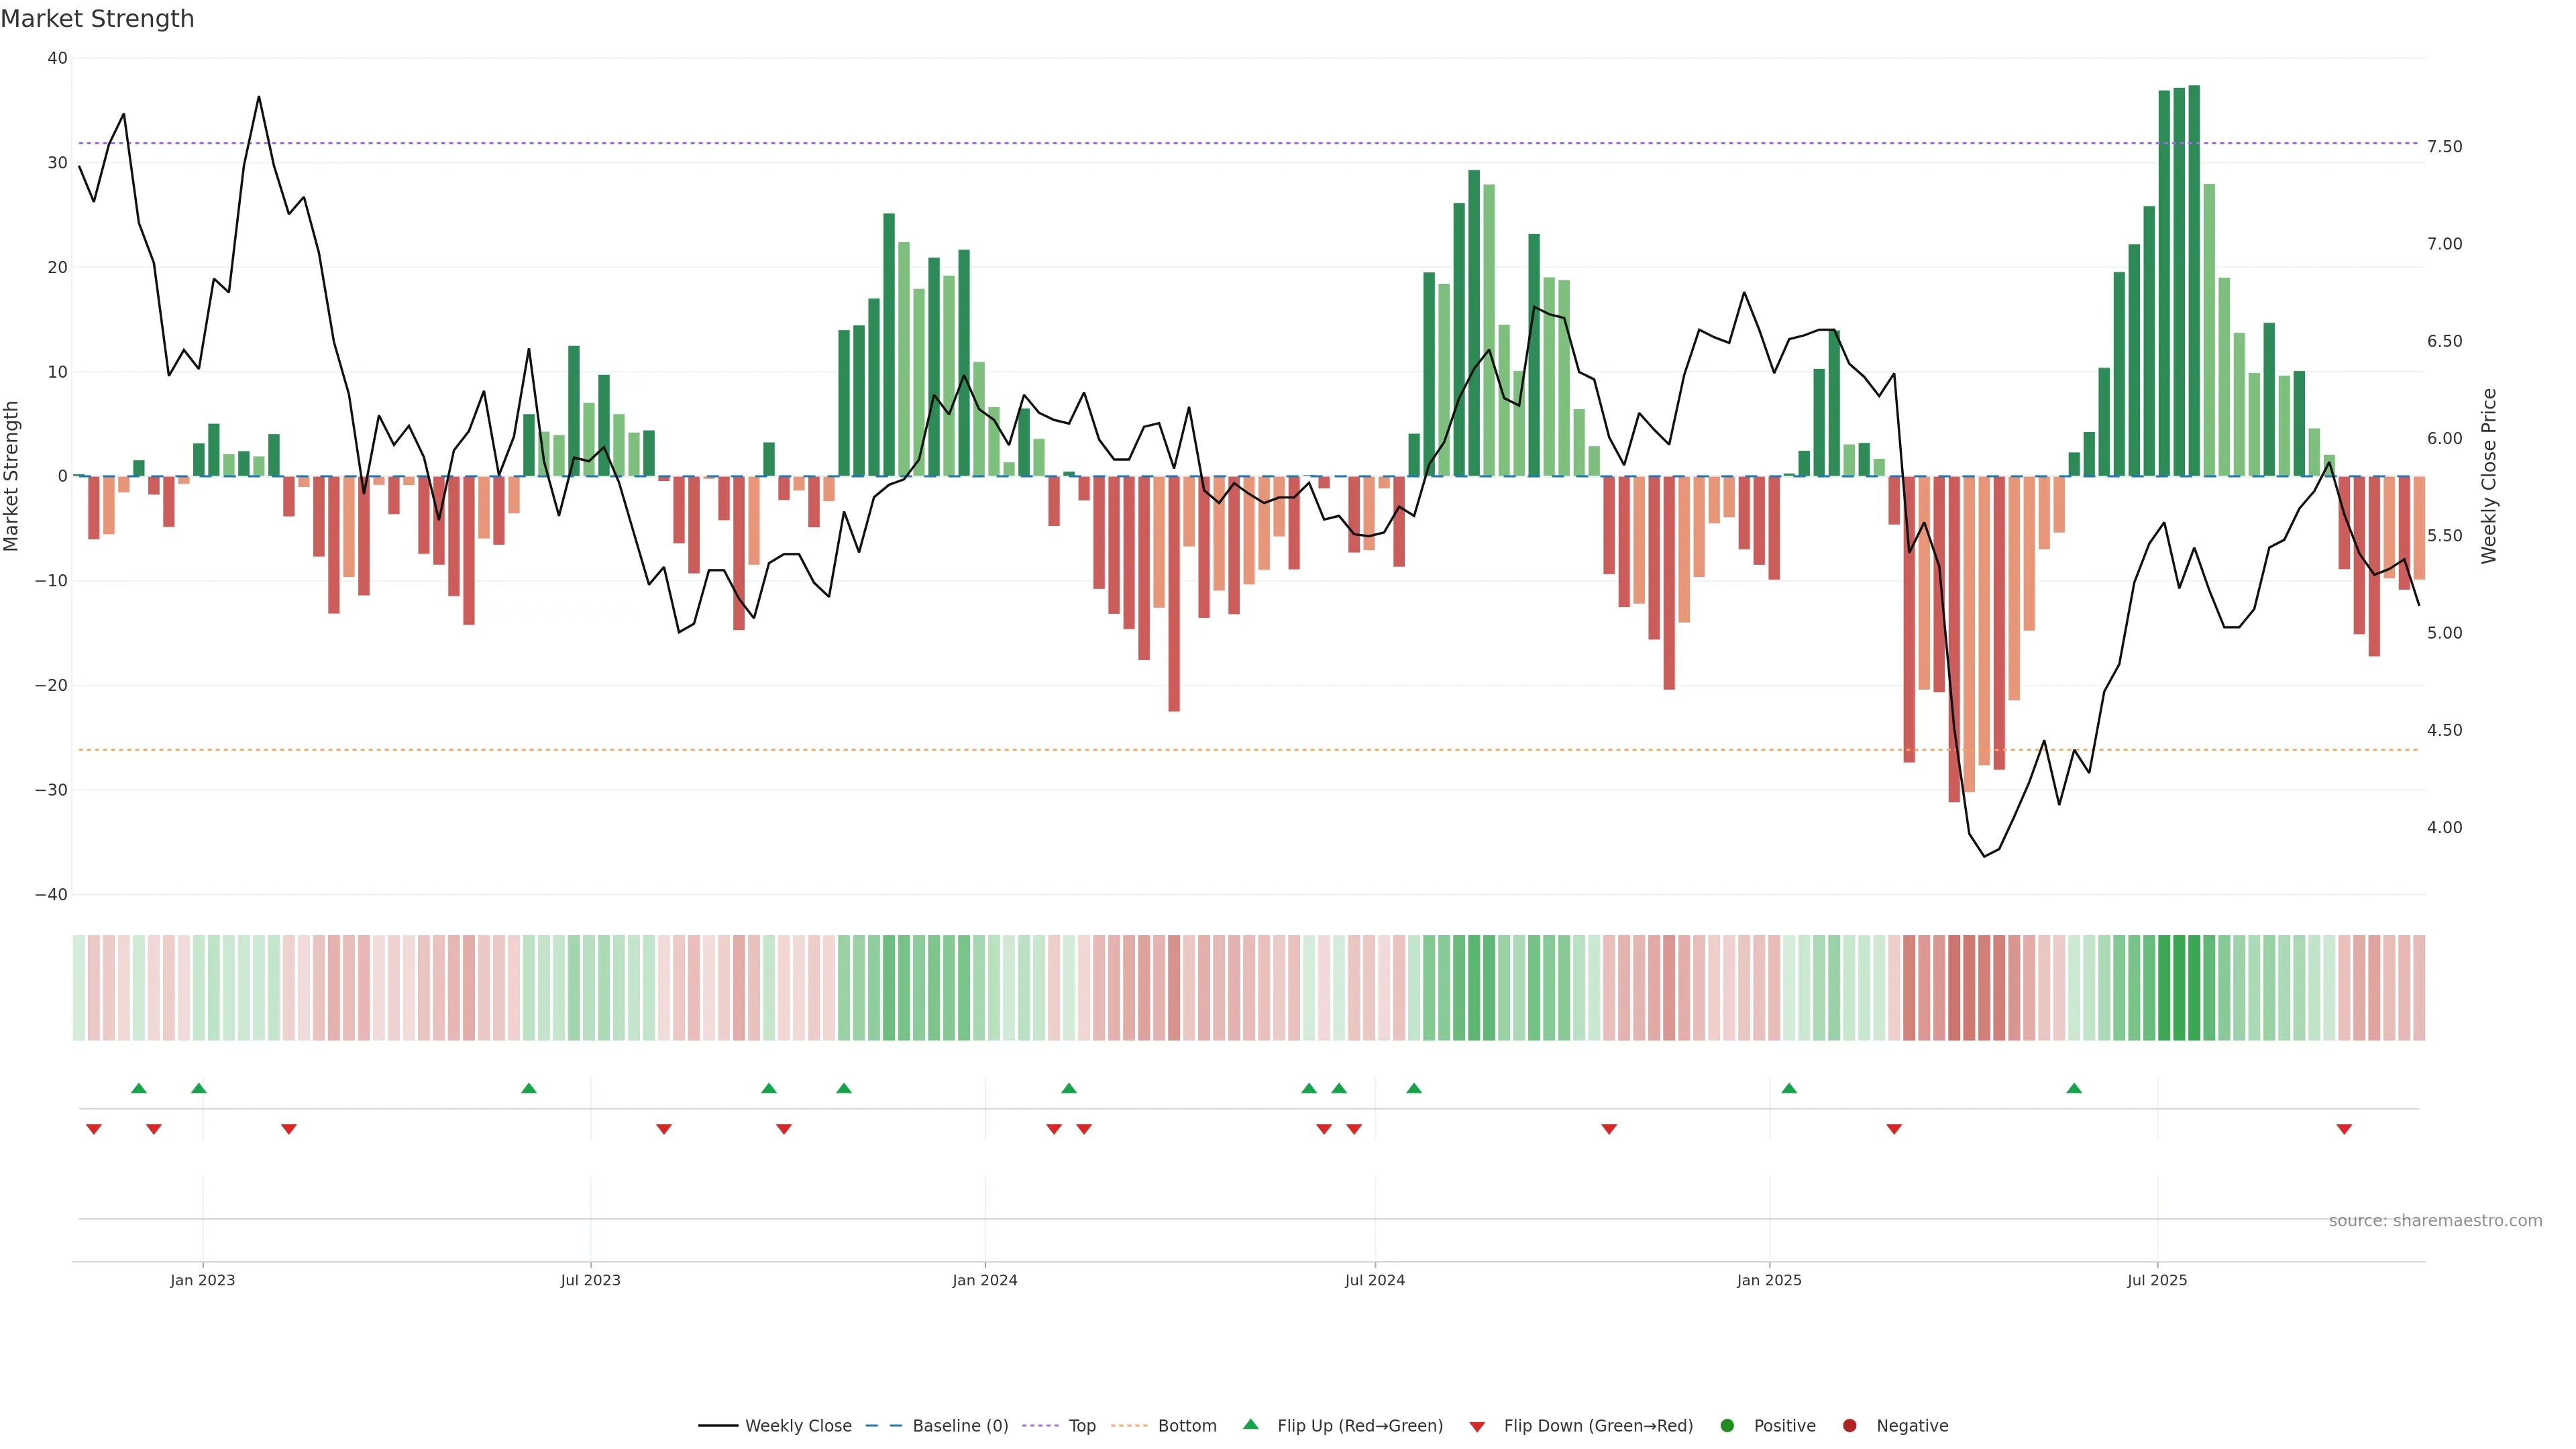Click the red Negative circle in legend
Viewport: 2576px width, 1449px height.
click(1849, 1425)
